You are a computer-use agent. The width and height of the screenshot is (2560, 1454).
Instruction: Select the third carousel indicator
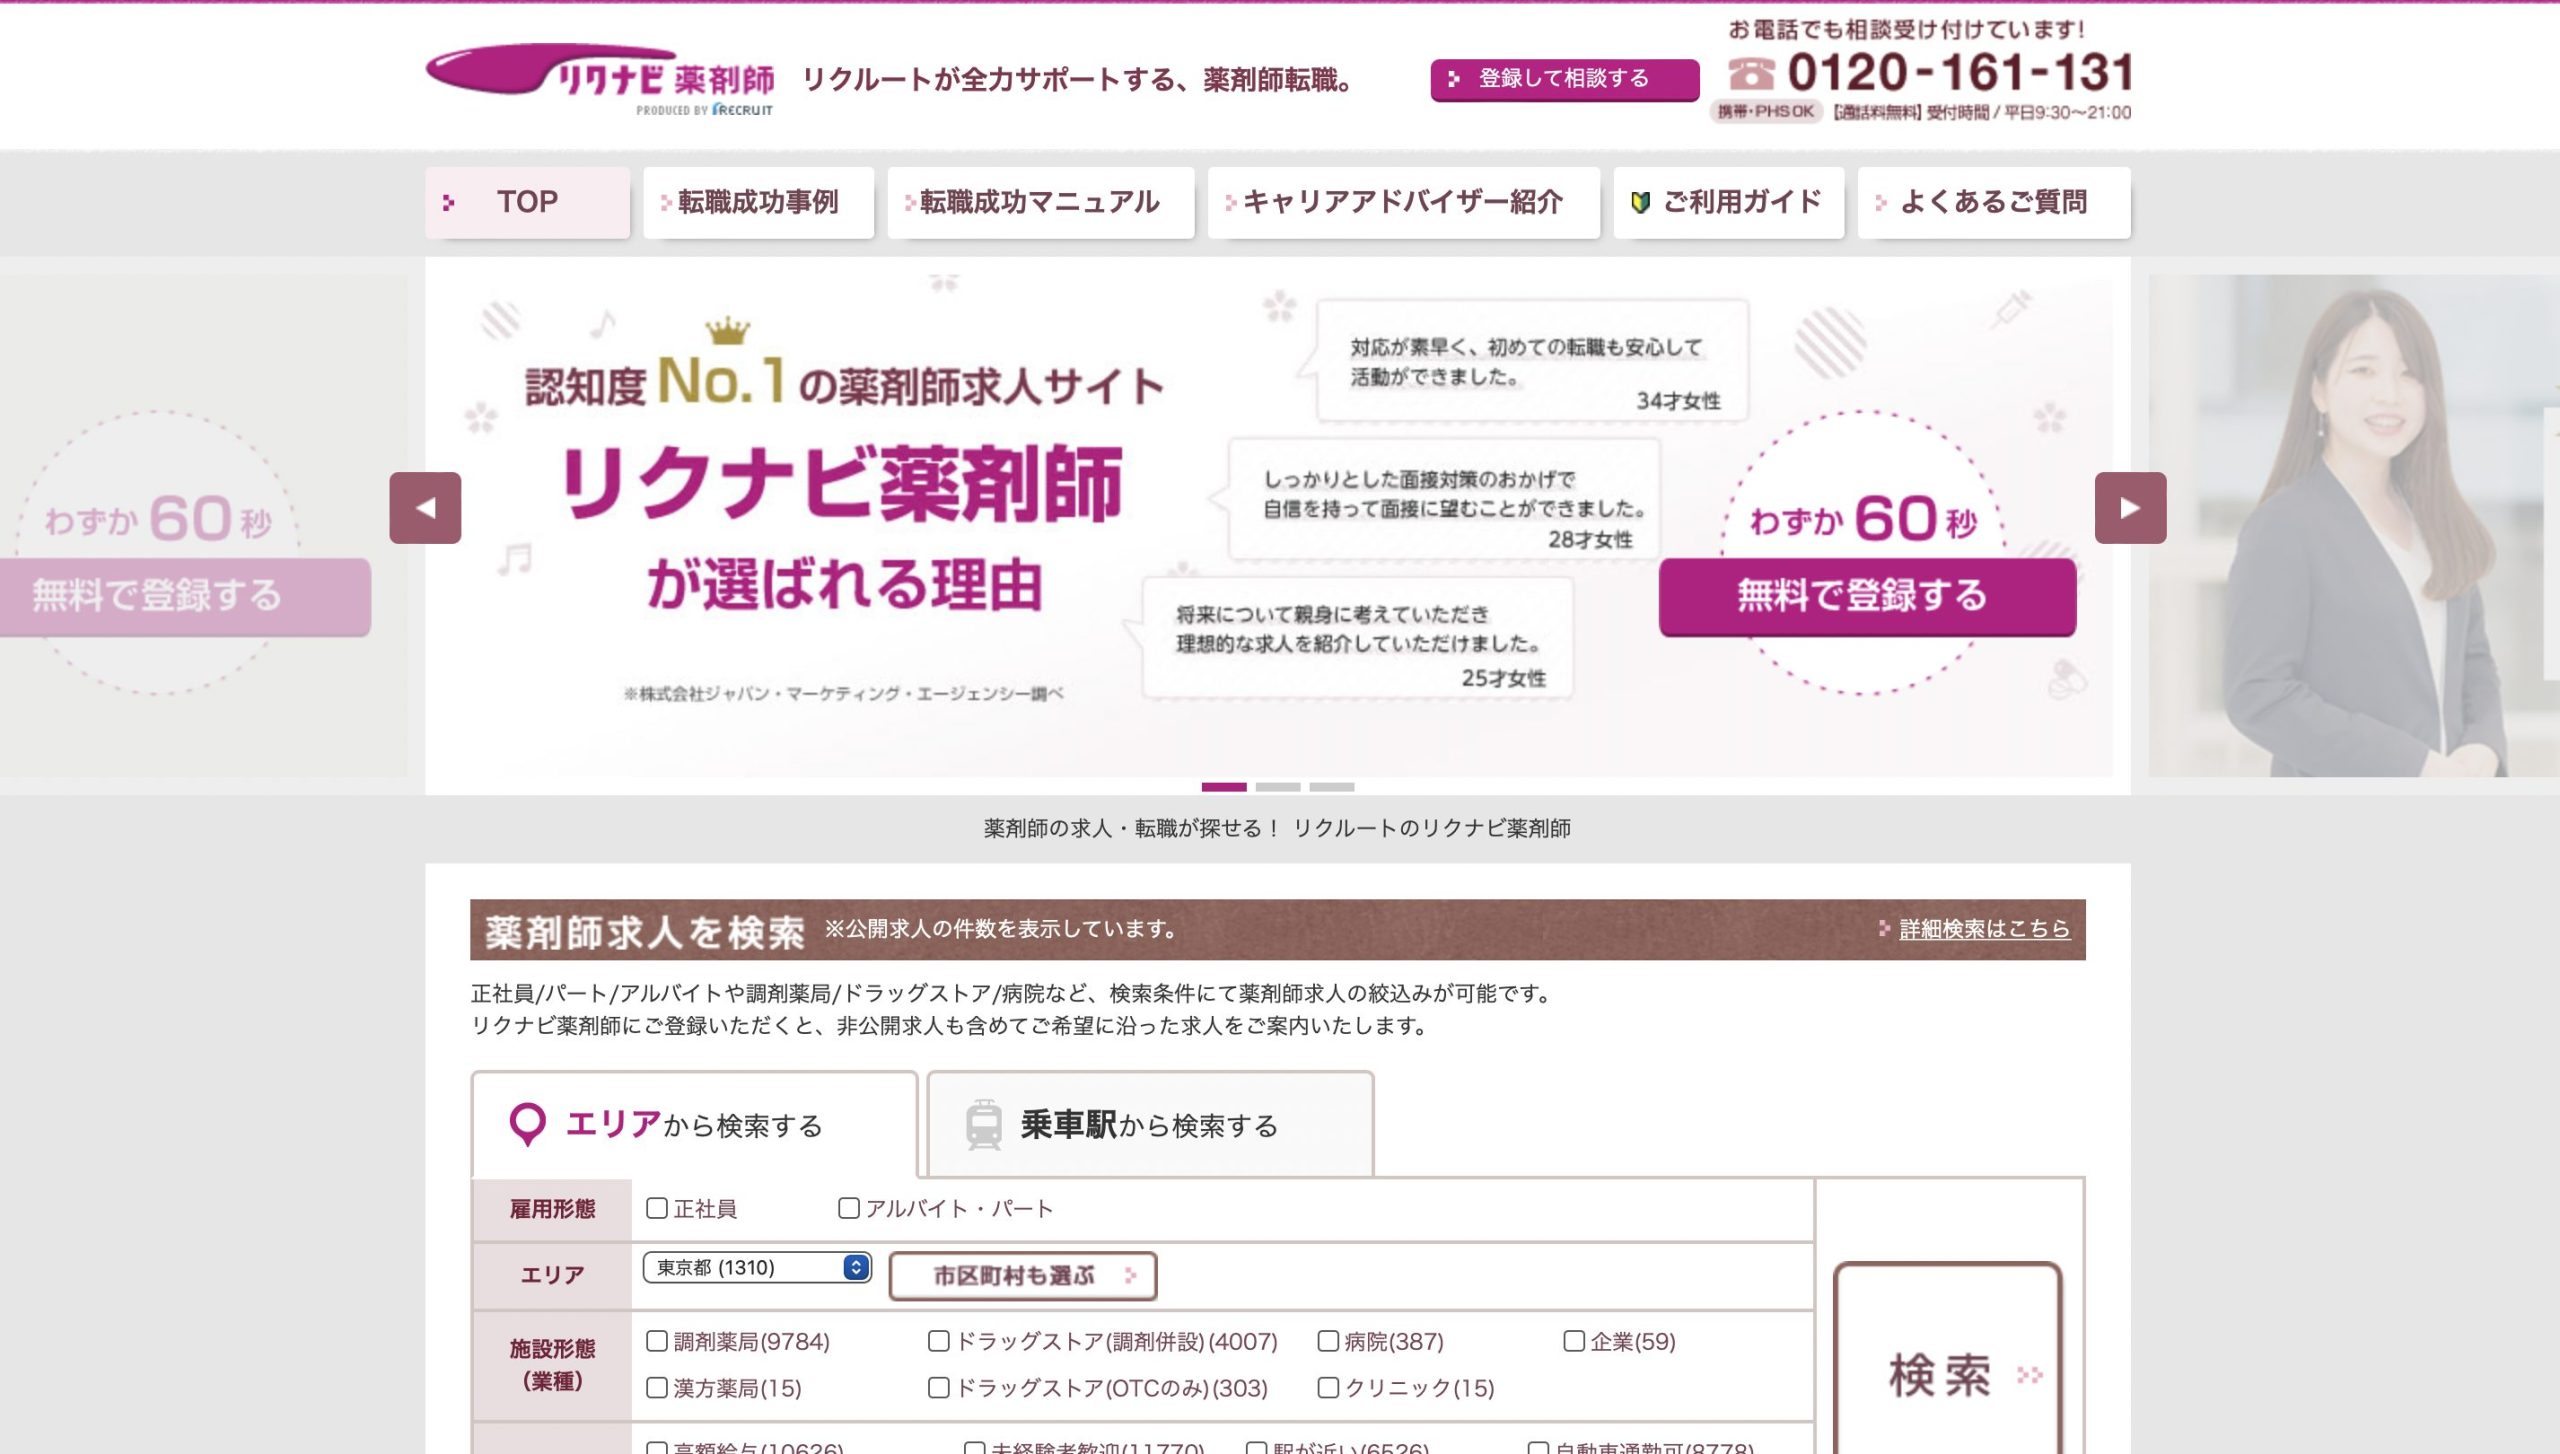coord(1332,787)
